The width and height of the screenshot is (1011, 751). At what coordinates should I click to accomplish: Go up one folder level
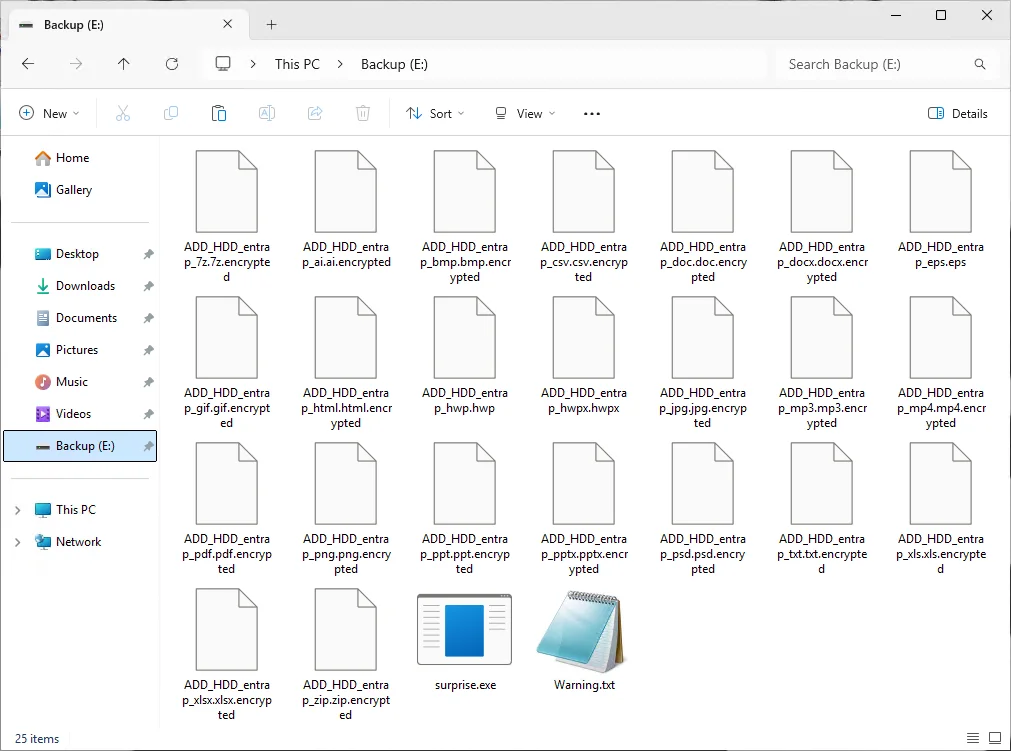tap(124, 64)
